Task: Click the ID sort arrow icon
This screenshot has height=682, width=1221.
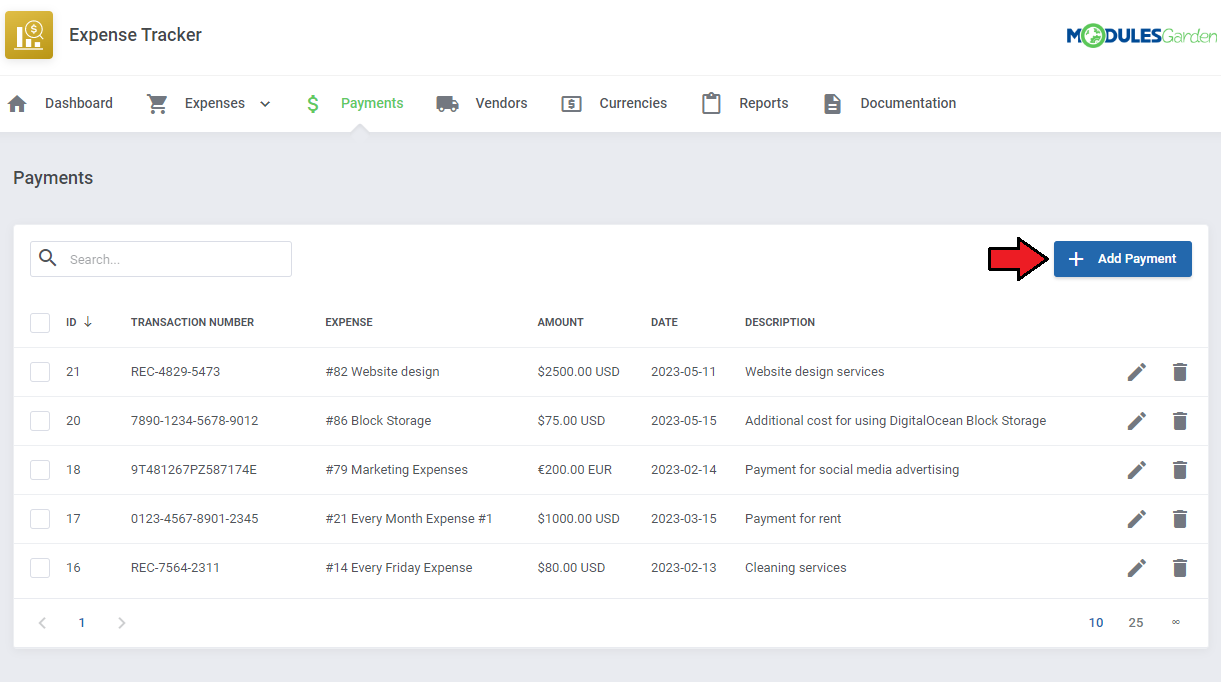Action: click(x=88, y=322)
